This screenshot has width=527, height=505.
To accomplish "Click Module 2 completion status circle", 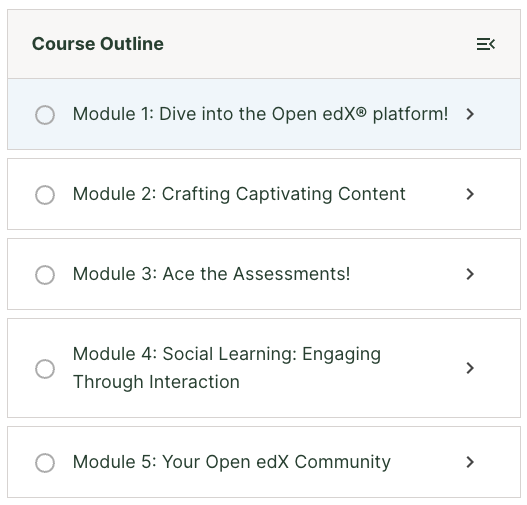I will click(x=45, y=195).
